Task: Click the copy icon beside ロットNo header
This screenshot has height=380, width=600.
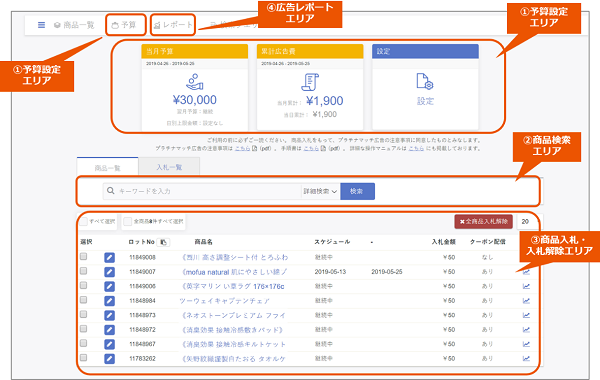Action: (163, 242)
